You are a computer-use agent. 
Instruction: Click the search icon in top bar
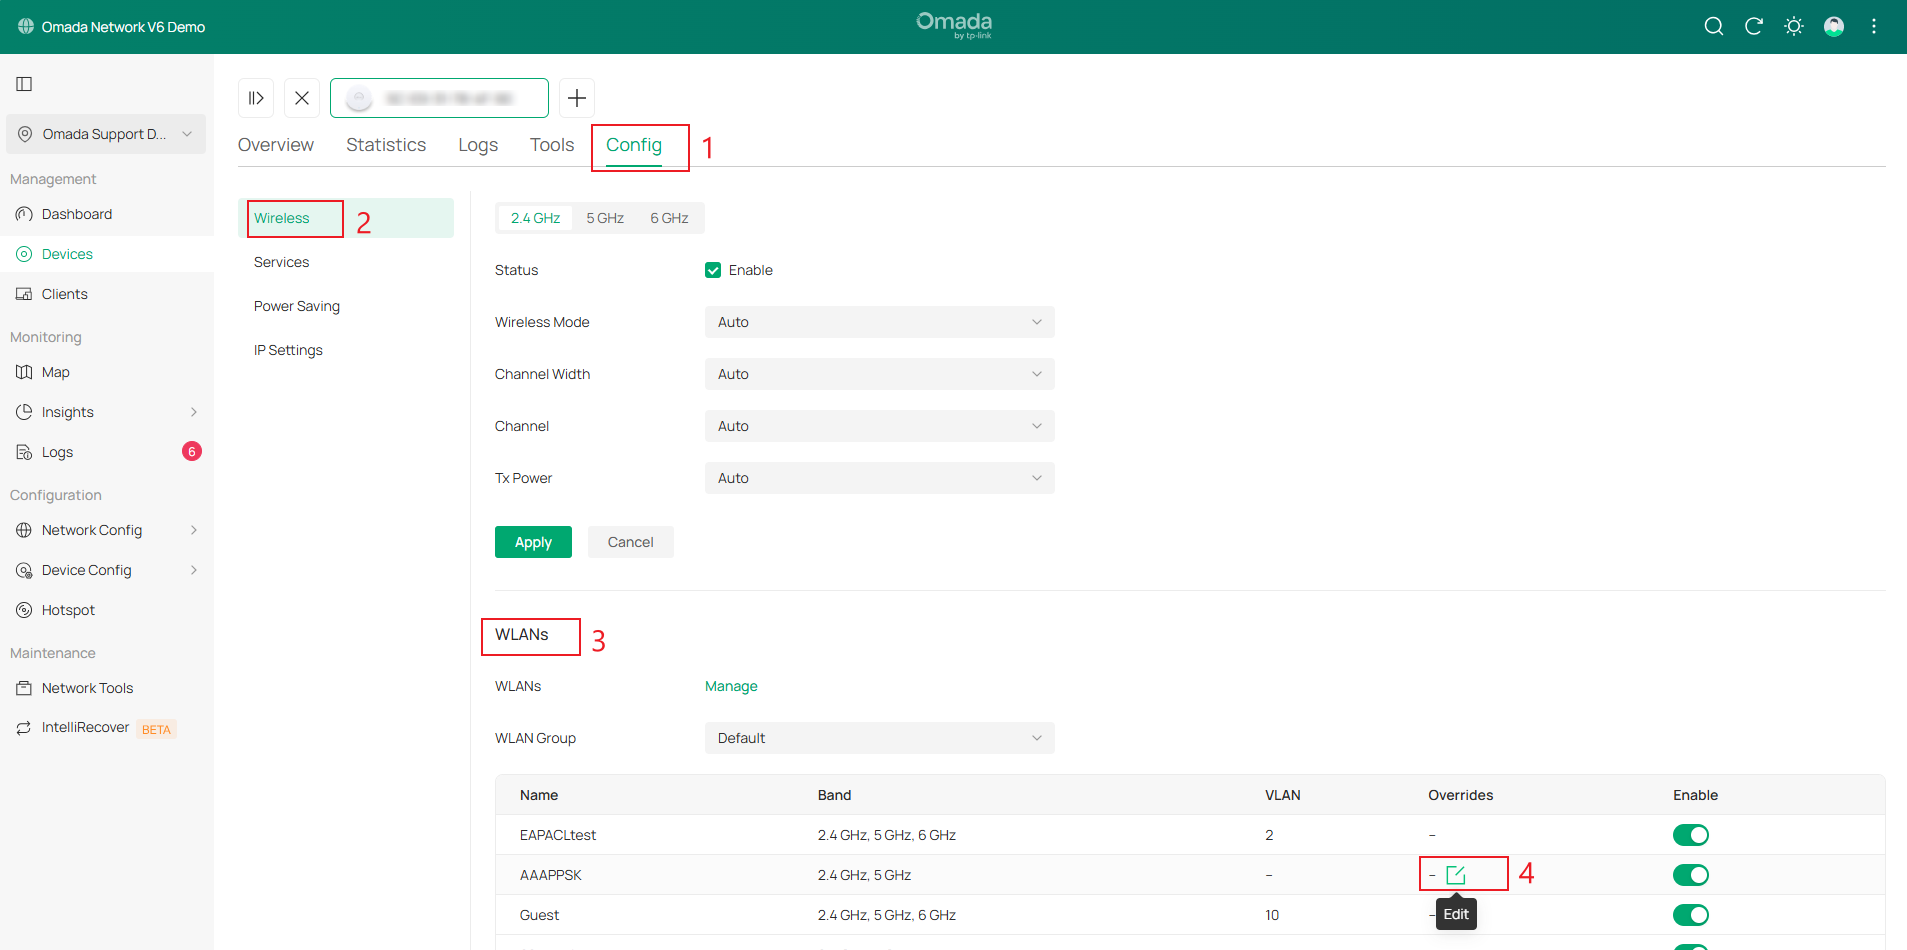(1713, 27)
